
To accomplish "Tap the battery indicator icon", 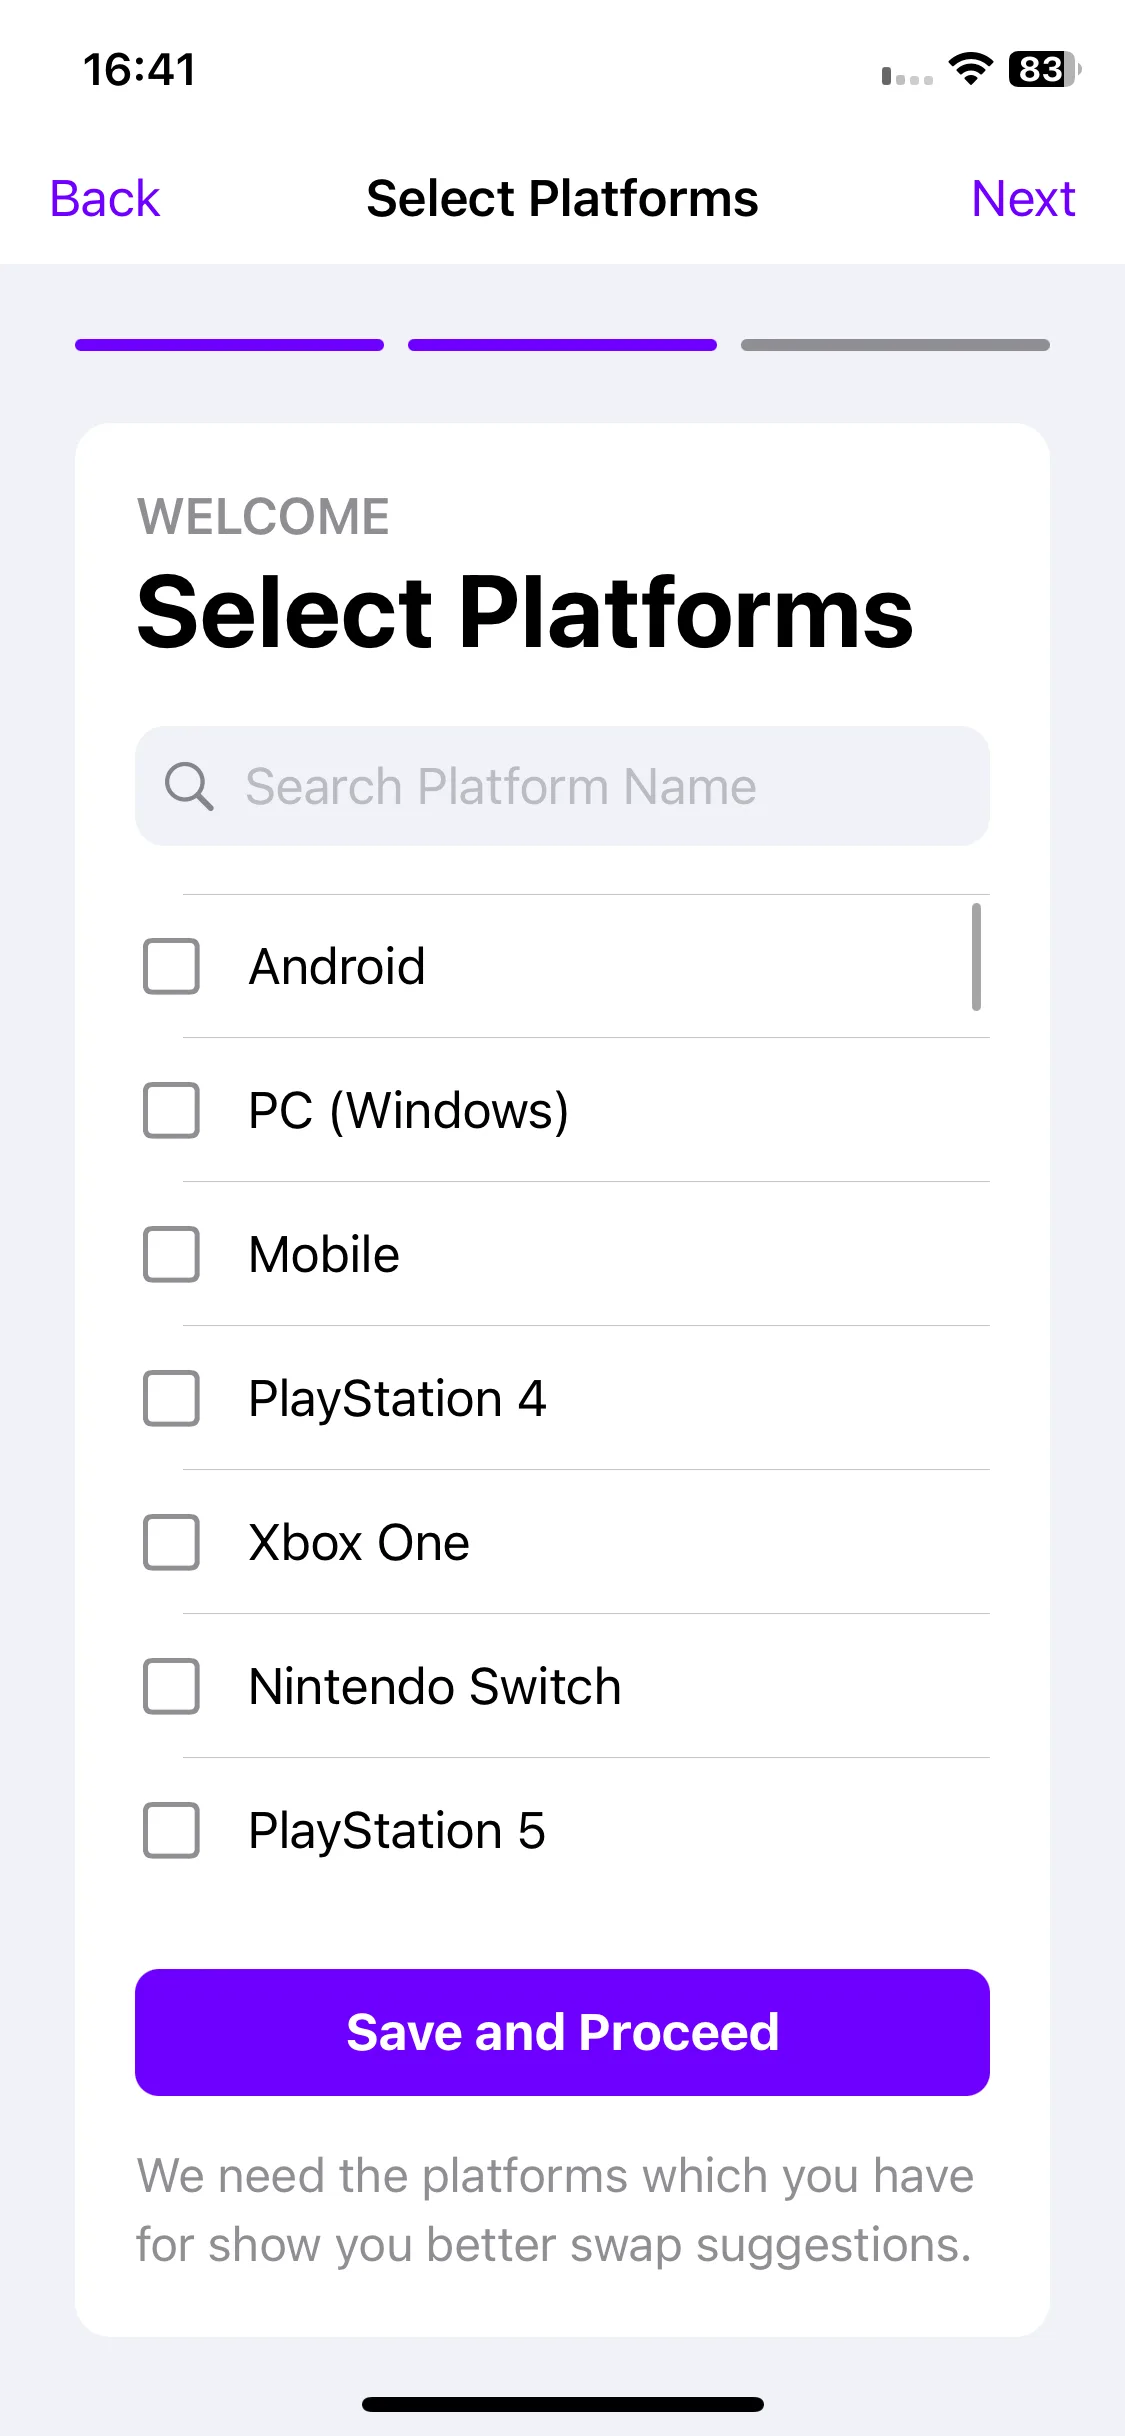I will [x=1045, y=69].
